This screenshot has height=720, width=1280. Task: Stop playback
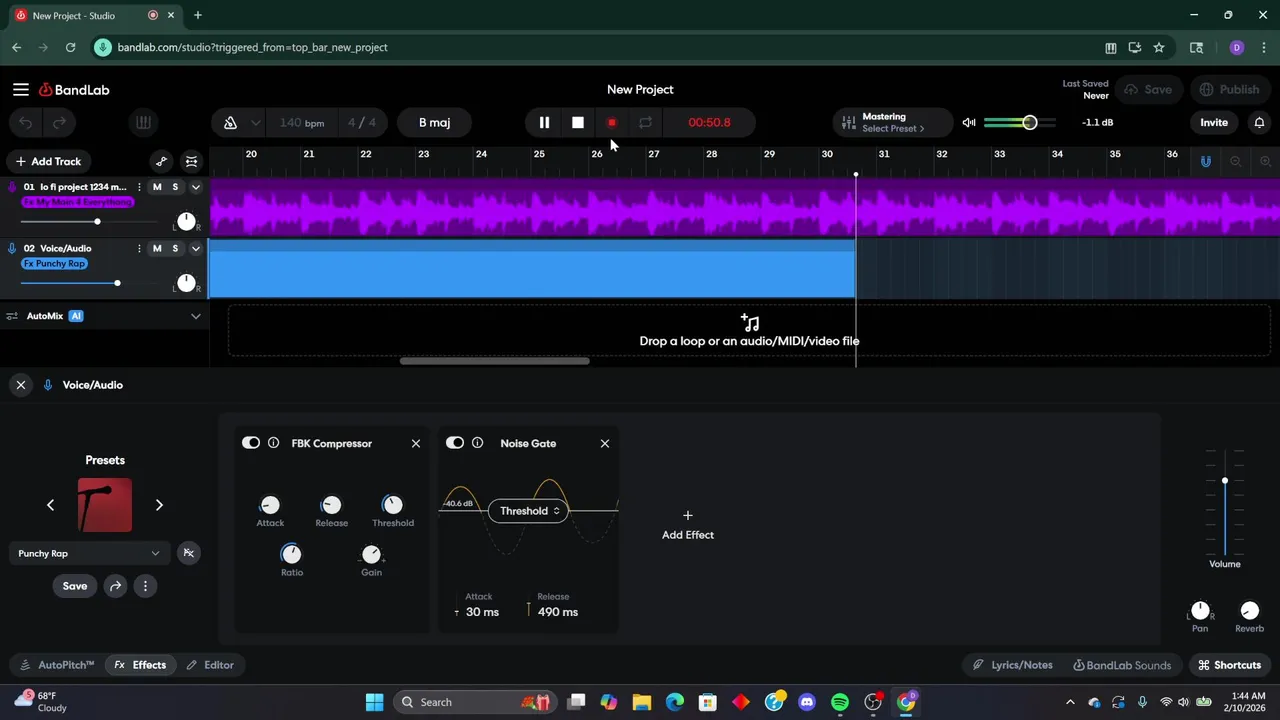[578, 123]
